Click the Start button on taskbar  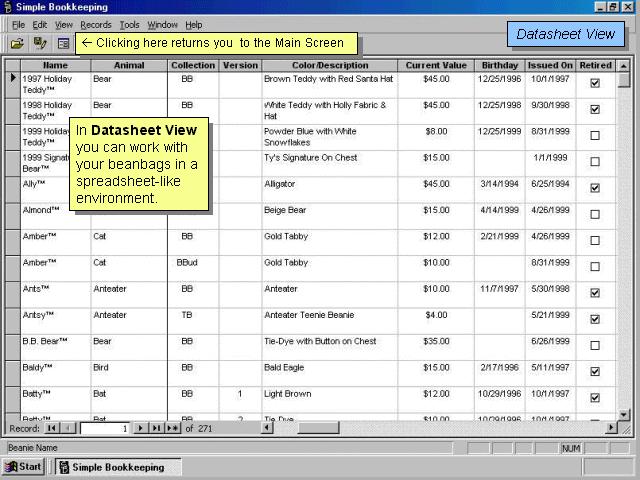pos(24,467)
